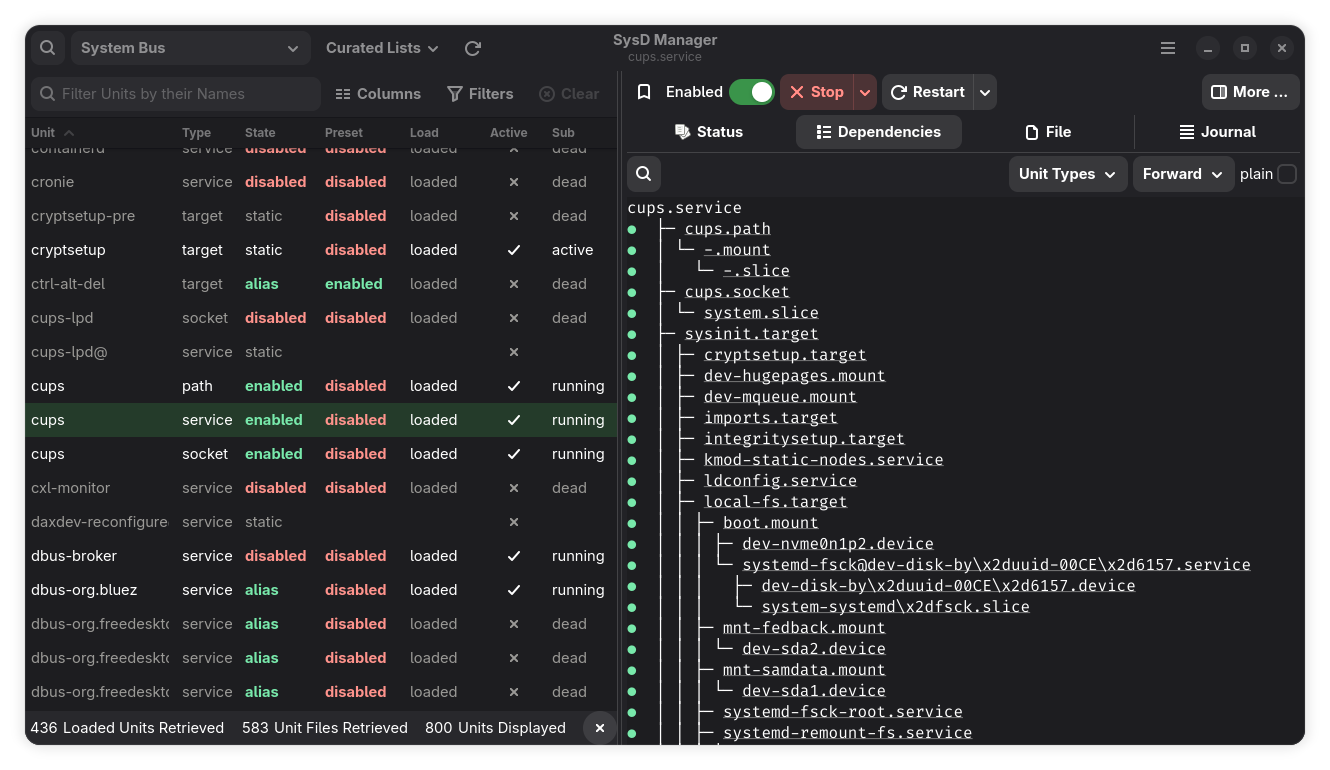Viewport: 1330px width, 770px height.
Task: Open dev-sda2.device dependency link
Action: pos(813,649)
